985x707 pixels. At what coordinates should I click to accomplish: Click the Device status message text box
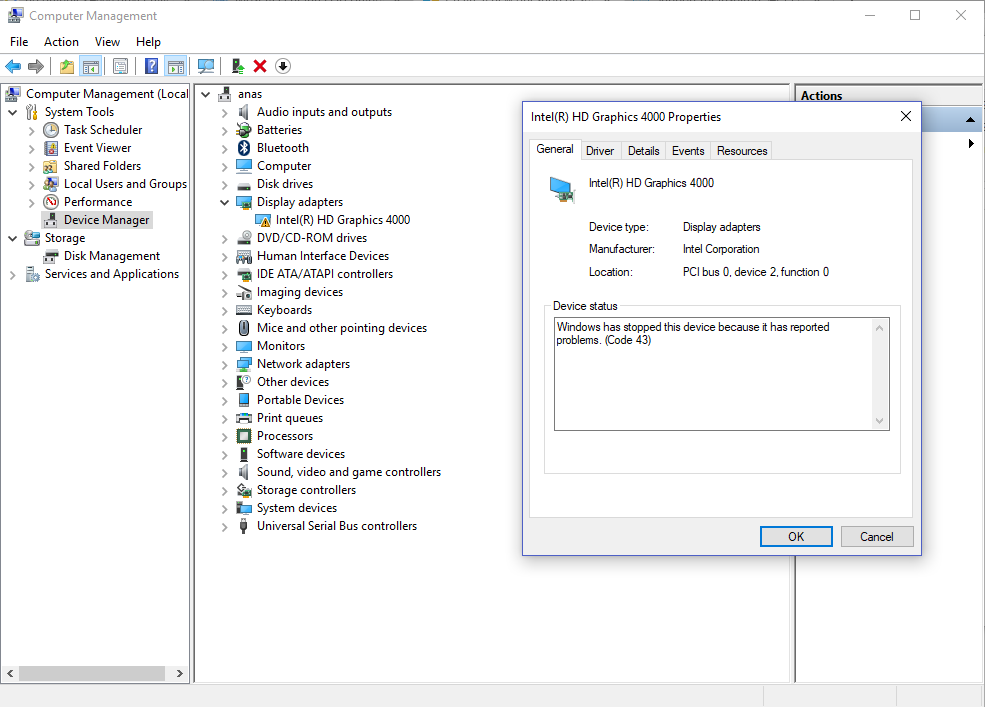(722, 374)
